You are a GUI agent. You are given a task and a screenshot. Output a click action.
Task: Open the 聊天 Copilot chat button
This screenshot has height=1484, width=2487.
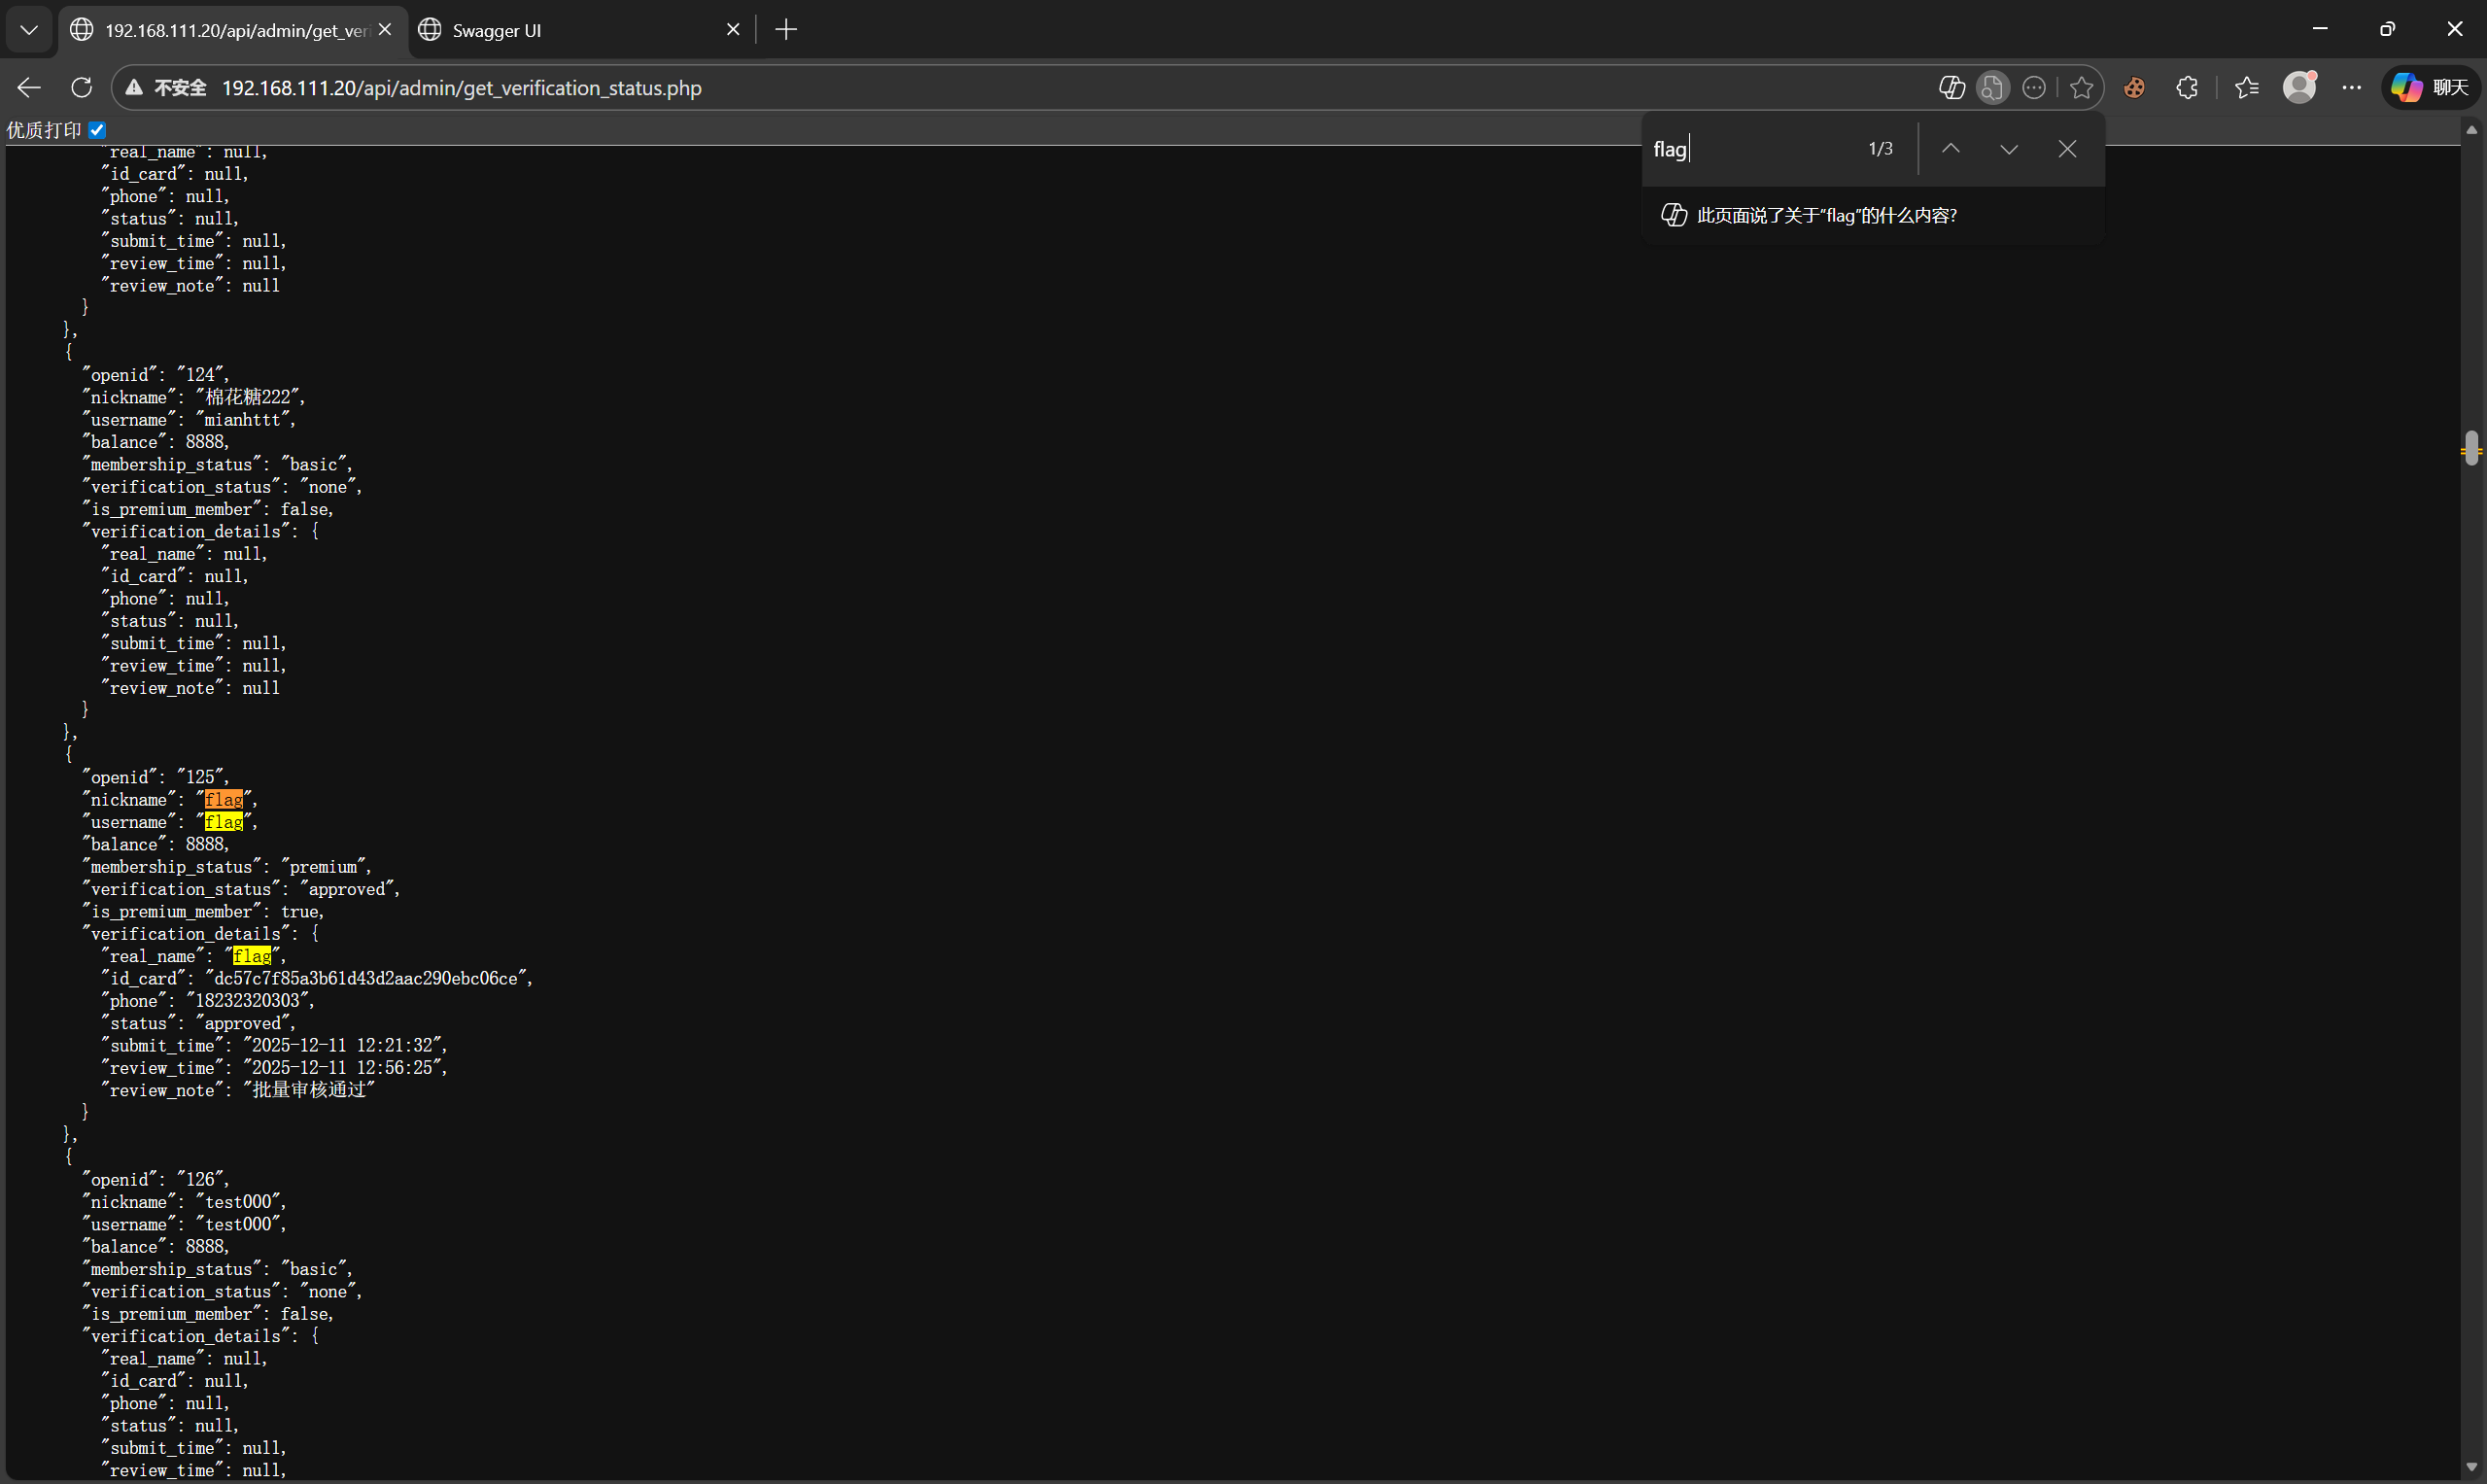[2431, 88]
